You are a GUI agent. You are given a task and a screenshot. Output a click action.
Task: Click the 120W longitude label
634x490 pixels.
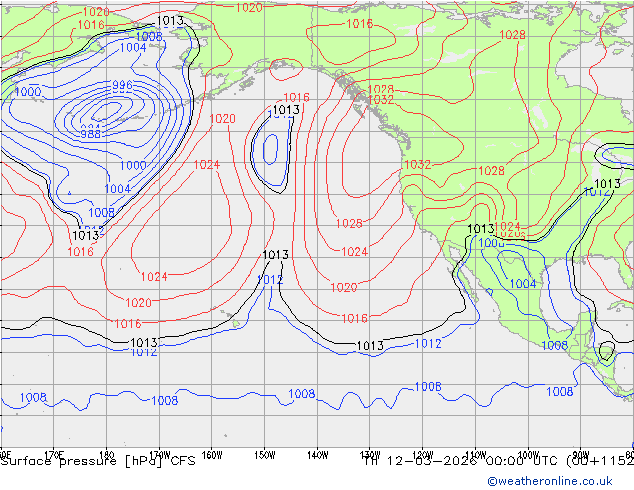click(423, 454)
